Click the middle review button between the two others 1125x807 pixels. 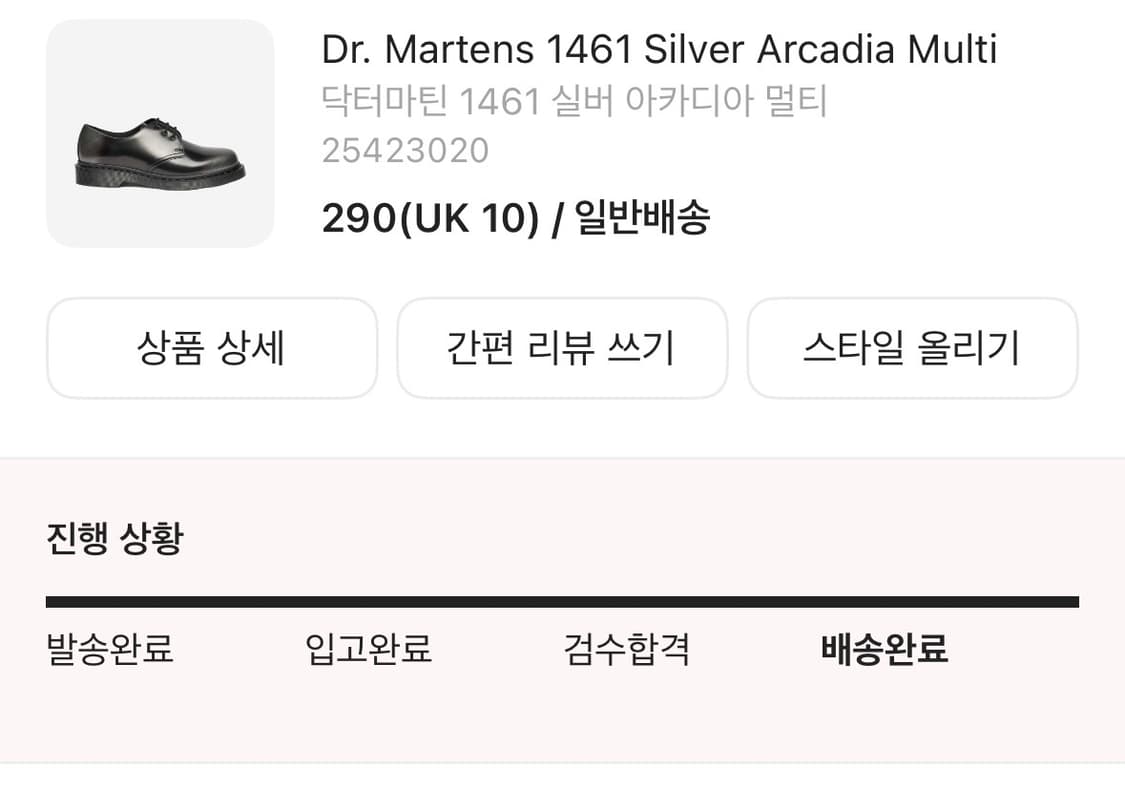pyautogui.click(x=562, y=348)
